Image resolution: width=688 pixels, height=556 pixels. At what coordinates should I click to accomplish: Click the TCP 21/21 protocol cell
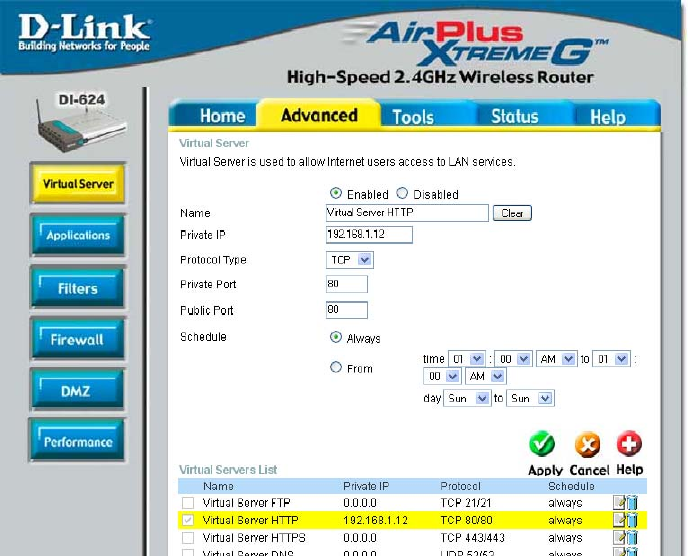tap(466, 502)
